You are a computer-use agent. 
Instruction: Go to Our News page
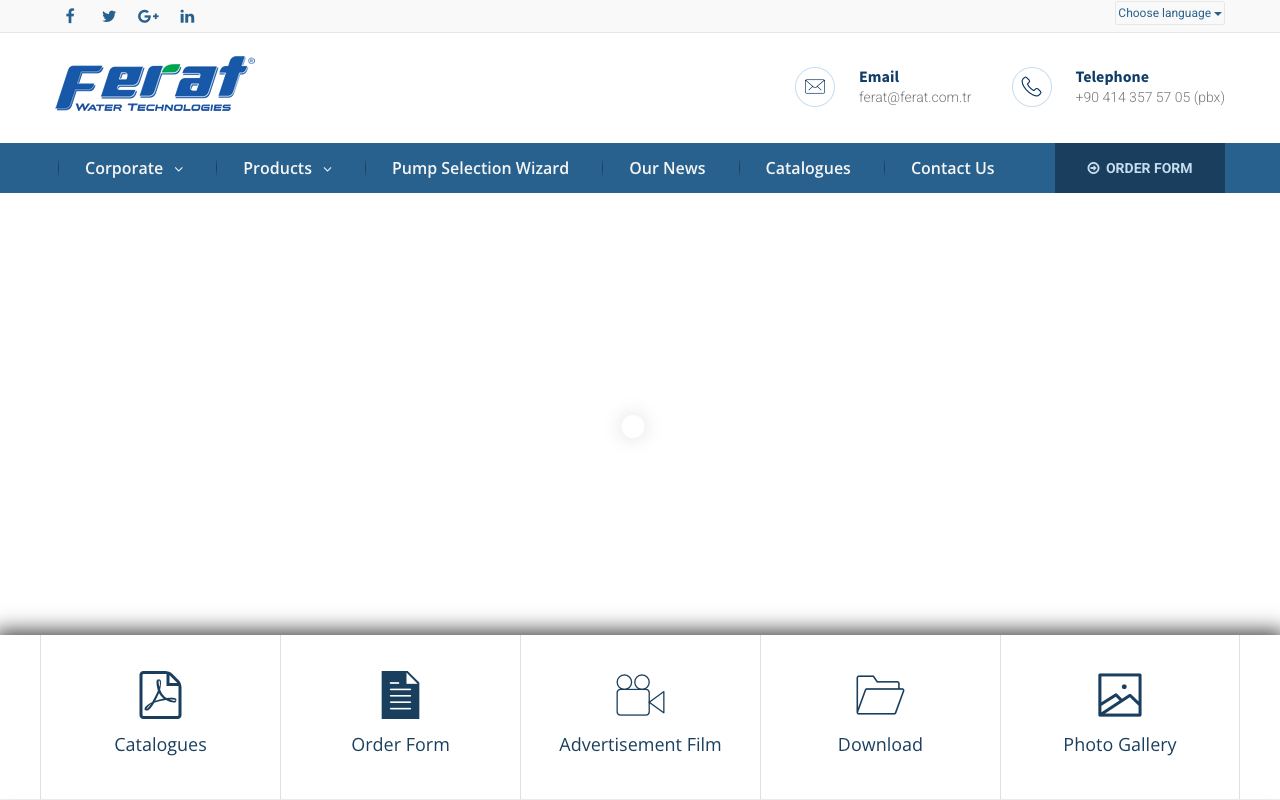[667, 168]
